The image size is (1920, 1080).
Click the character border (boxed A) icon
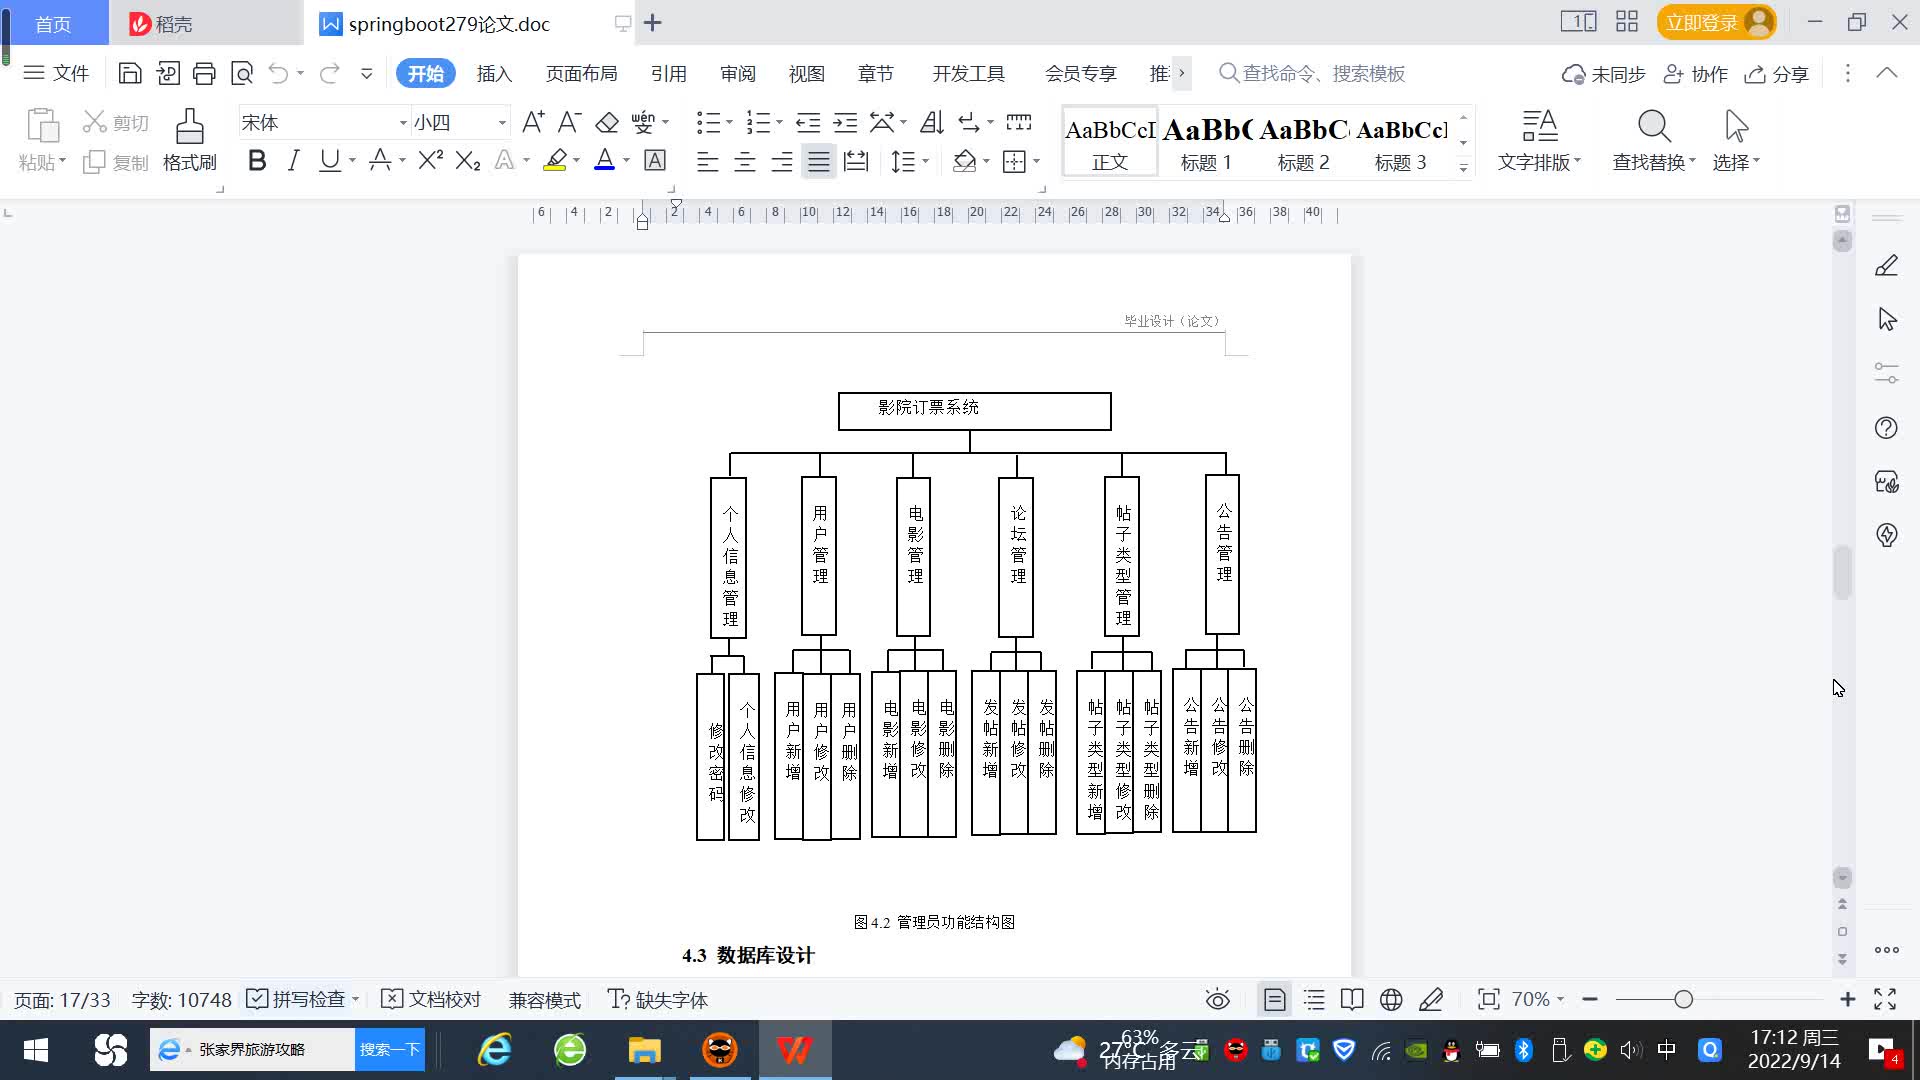pyautogui.click(x=655, y=160)
